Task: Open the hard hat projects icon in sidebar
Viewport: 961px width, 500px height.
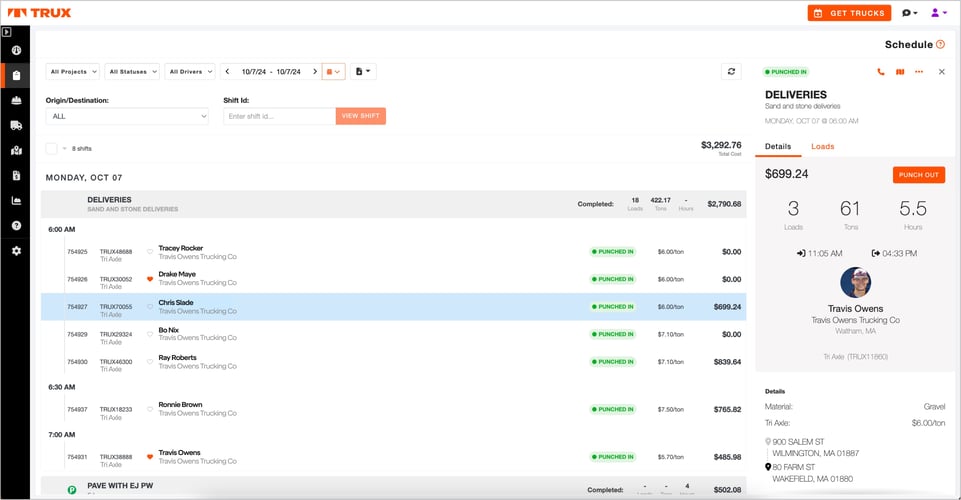Action: pos(17,100)
